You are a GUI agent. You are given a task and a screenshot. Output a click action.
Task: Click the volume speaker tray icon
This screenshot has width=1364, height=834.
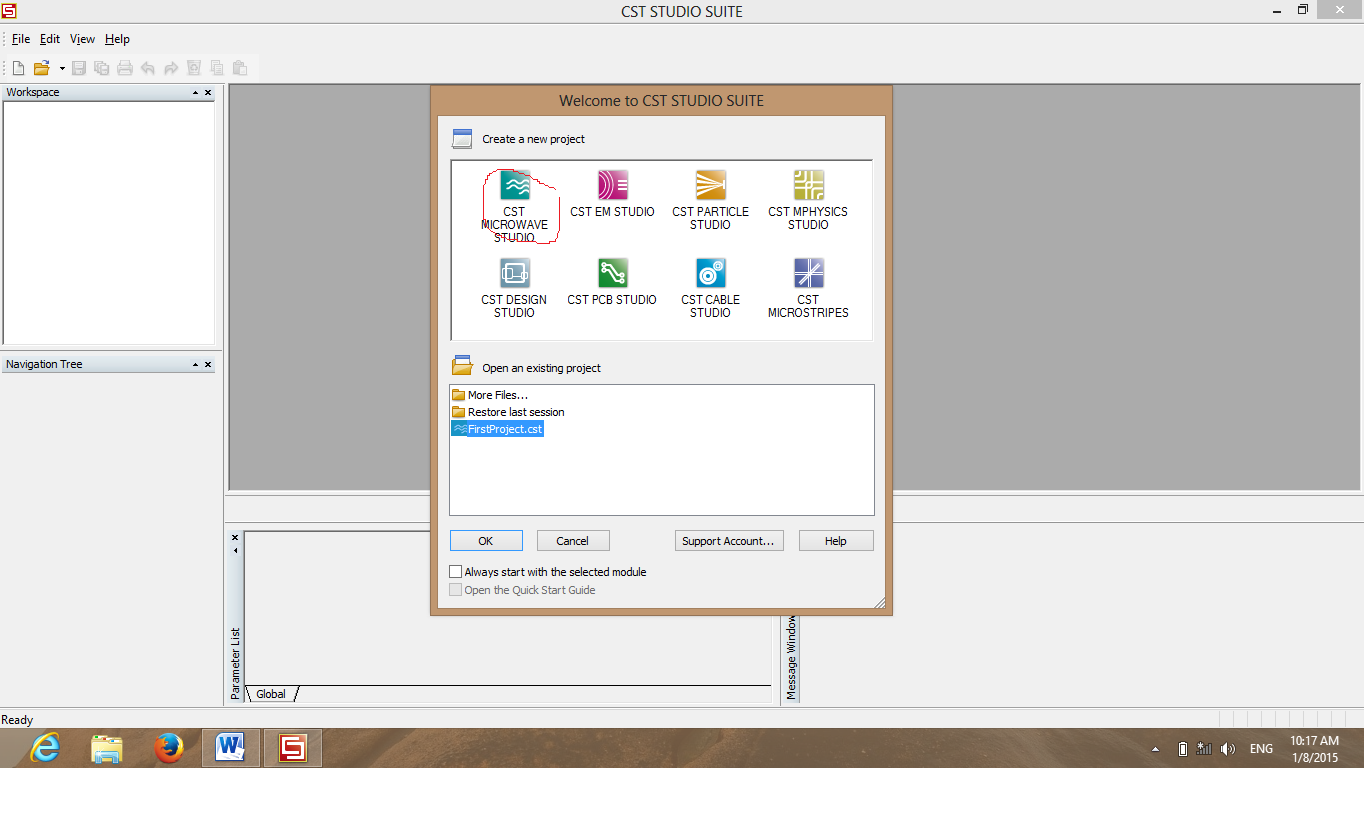point(1228,749)
